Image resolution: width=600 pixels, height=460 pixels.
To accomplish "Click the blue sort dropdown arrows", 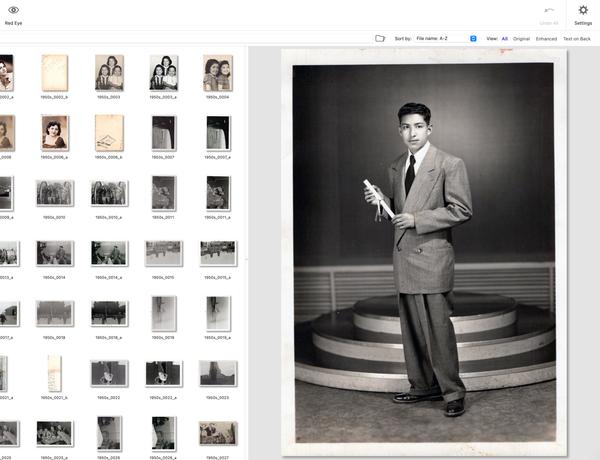I will (x=473, y=38).
